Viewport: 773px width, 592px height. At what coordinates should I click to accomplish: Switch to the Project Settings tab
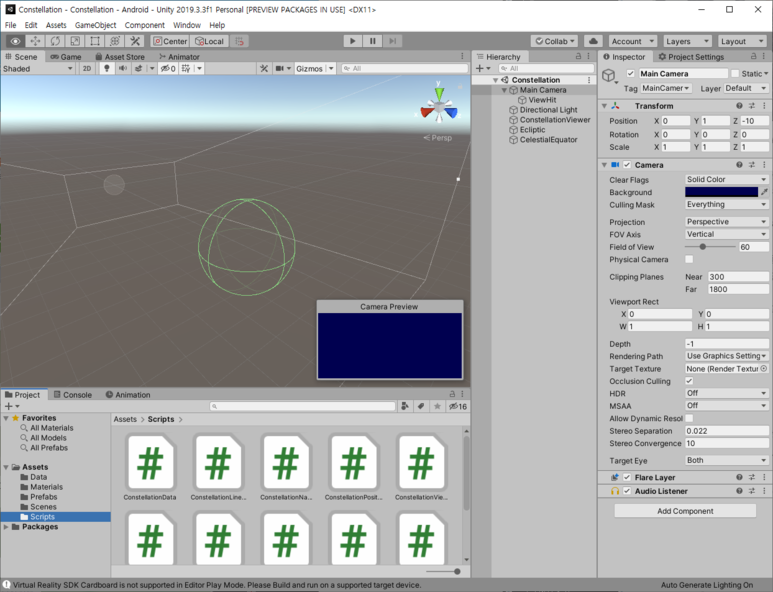pyautogui.click(x=691, y=57)
